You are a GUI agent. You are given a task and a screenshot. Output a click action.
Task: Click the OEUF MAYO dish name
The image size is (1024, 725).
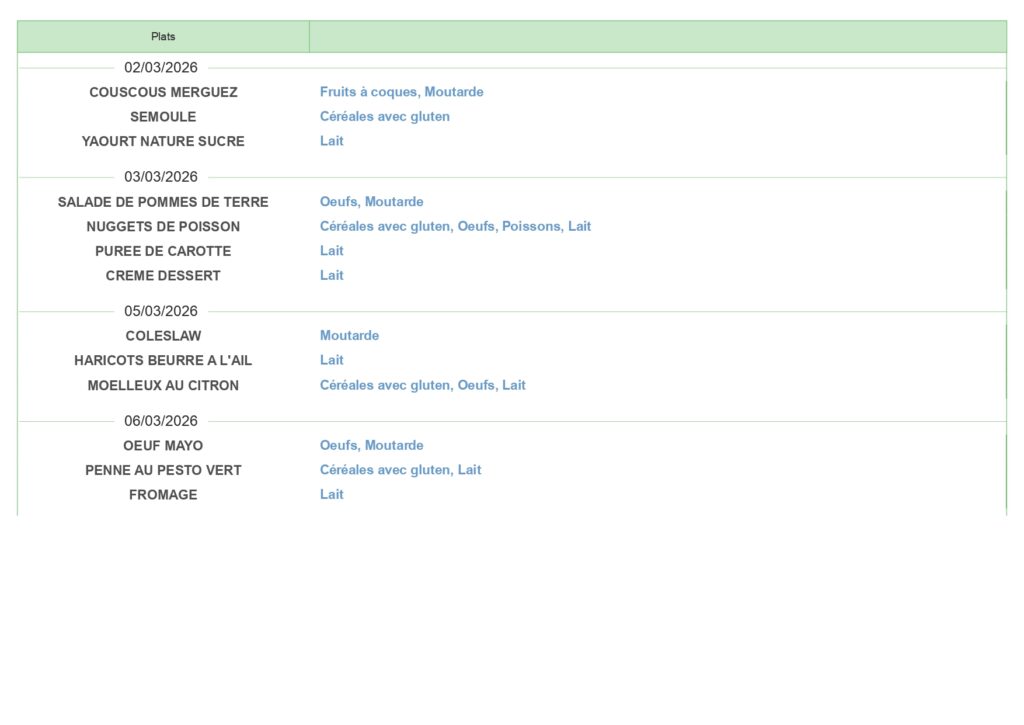163,446
